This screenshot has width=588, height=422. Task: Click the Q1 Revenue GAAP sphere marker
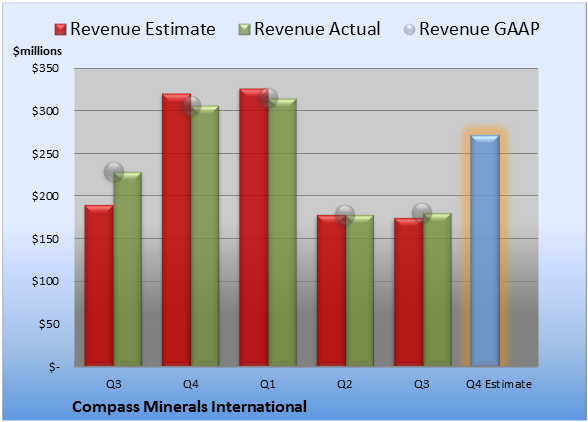(x=268, y=98)
